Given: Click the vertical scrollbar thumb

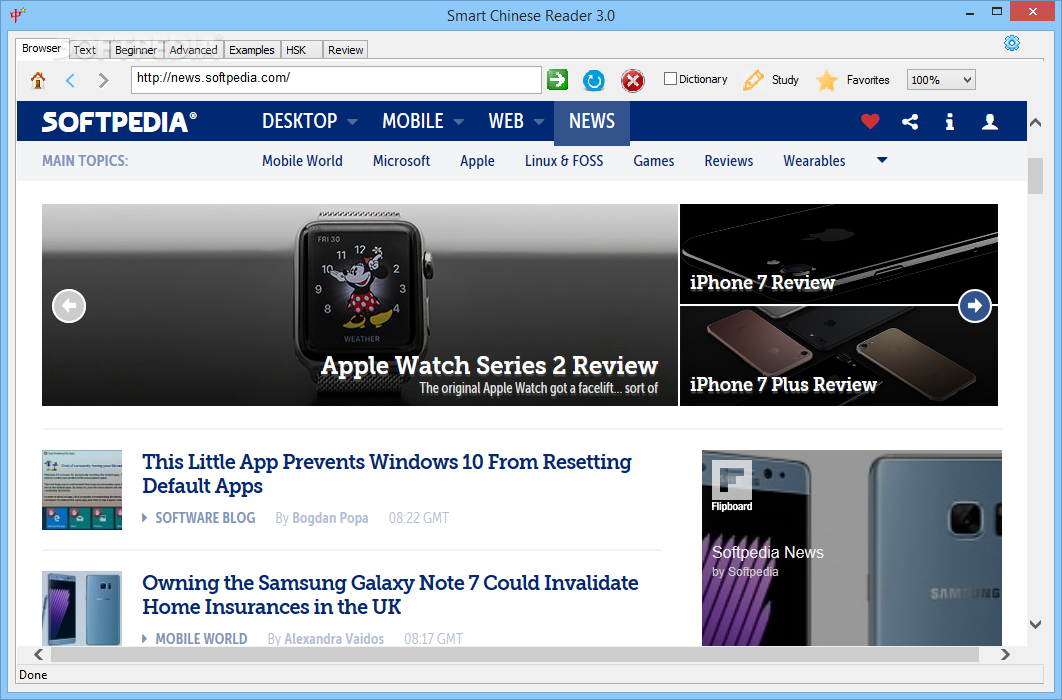Looking at the screenshot, I should [x=1035, y=176].
